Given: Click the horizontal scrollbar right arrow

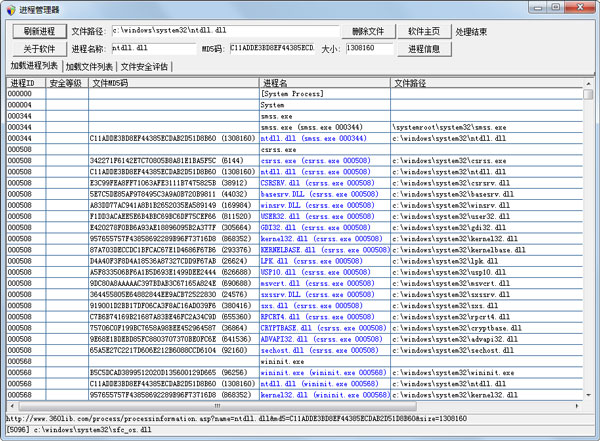Looking at the screenshot, I should 577,406.
